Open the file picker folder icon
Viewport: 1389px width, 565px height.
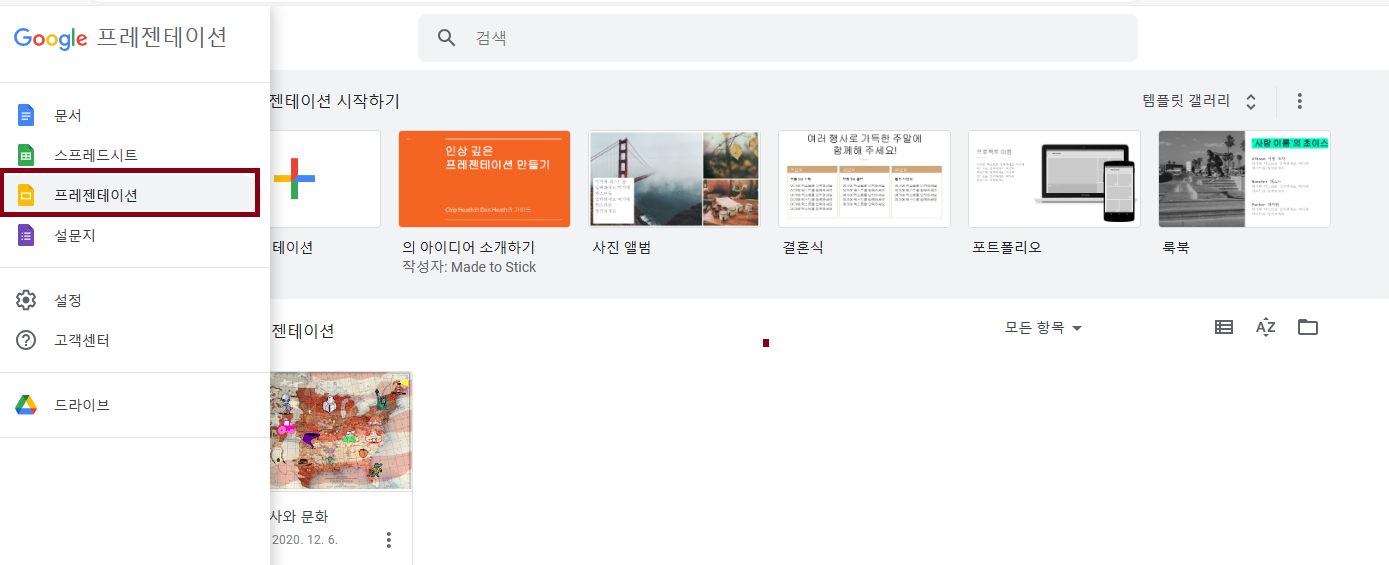[1307, 327]
